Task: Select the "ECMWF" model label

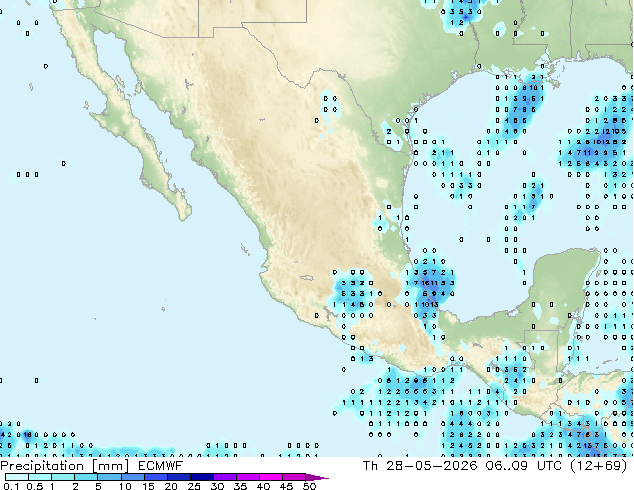Action: coord(161,466)
